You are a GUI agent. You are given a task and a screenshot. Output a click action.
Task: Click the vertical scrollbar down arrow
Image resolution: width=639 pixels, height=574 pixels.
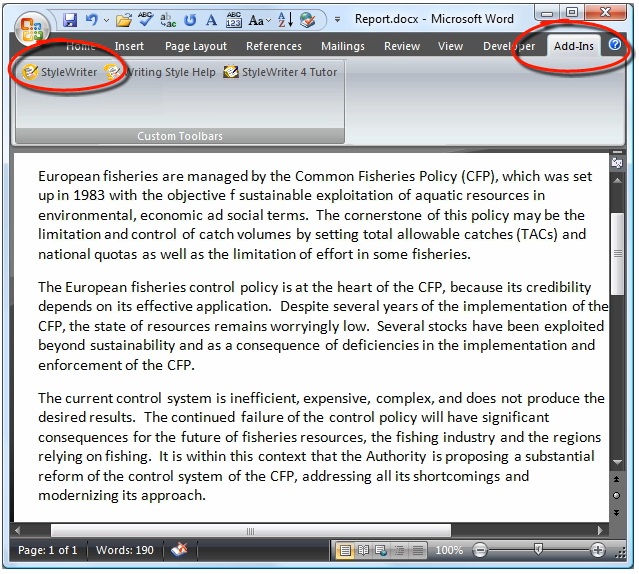click(617, 462)
